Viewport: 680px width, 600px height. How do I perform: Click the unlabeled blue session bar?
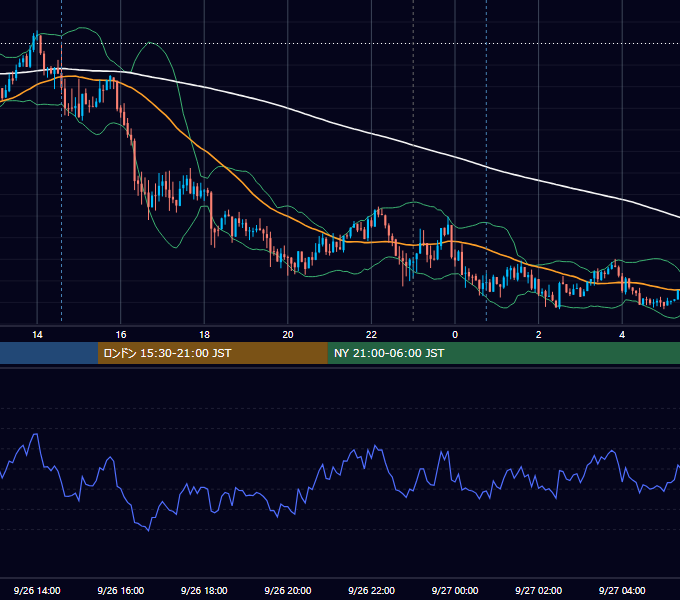pos(49,353)
